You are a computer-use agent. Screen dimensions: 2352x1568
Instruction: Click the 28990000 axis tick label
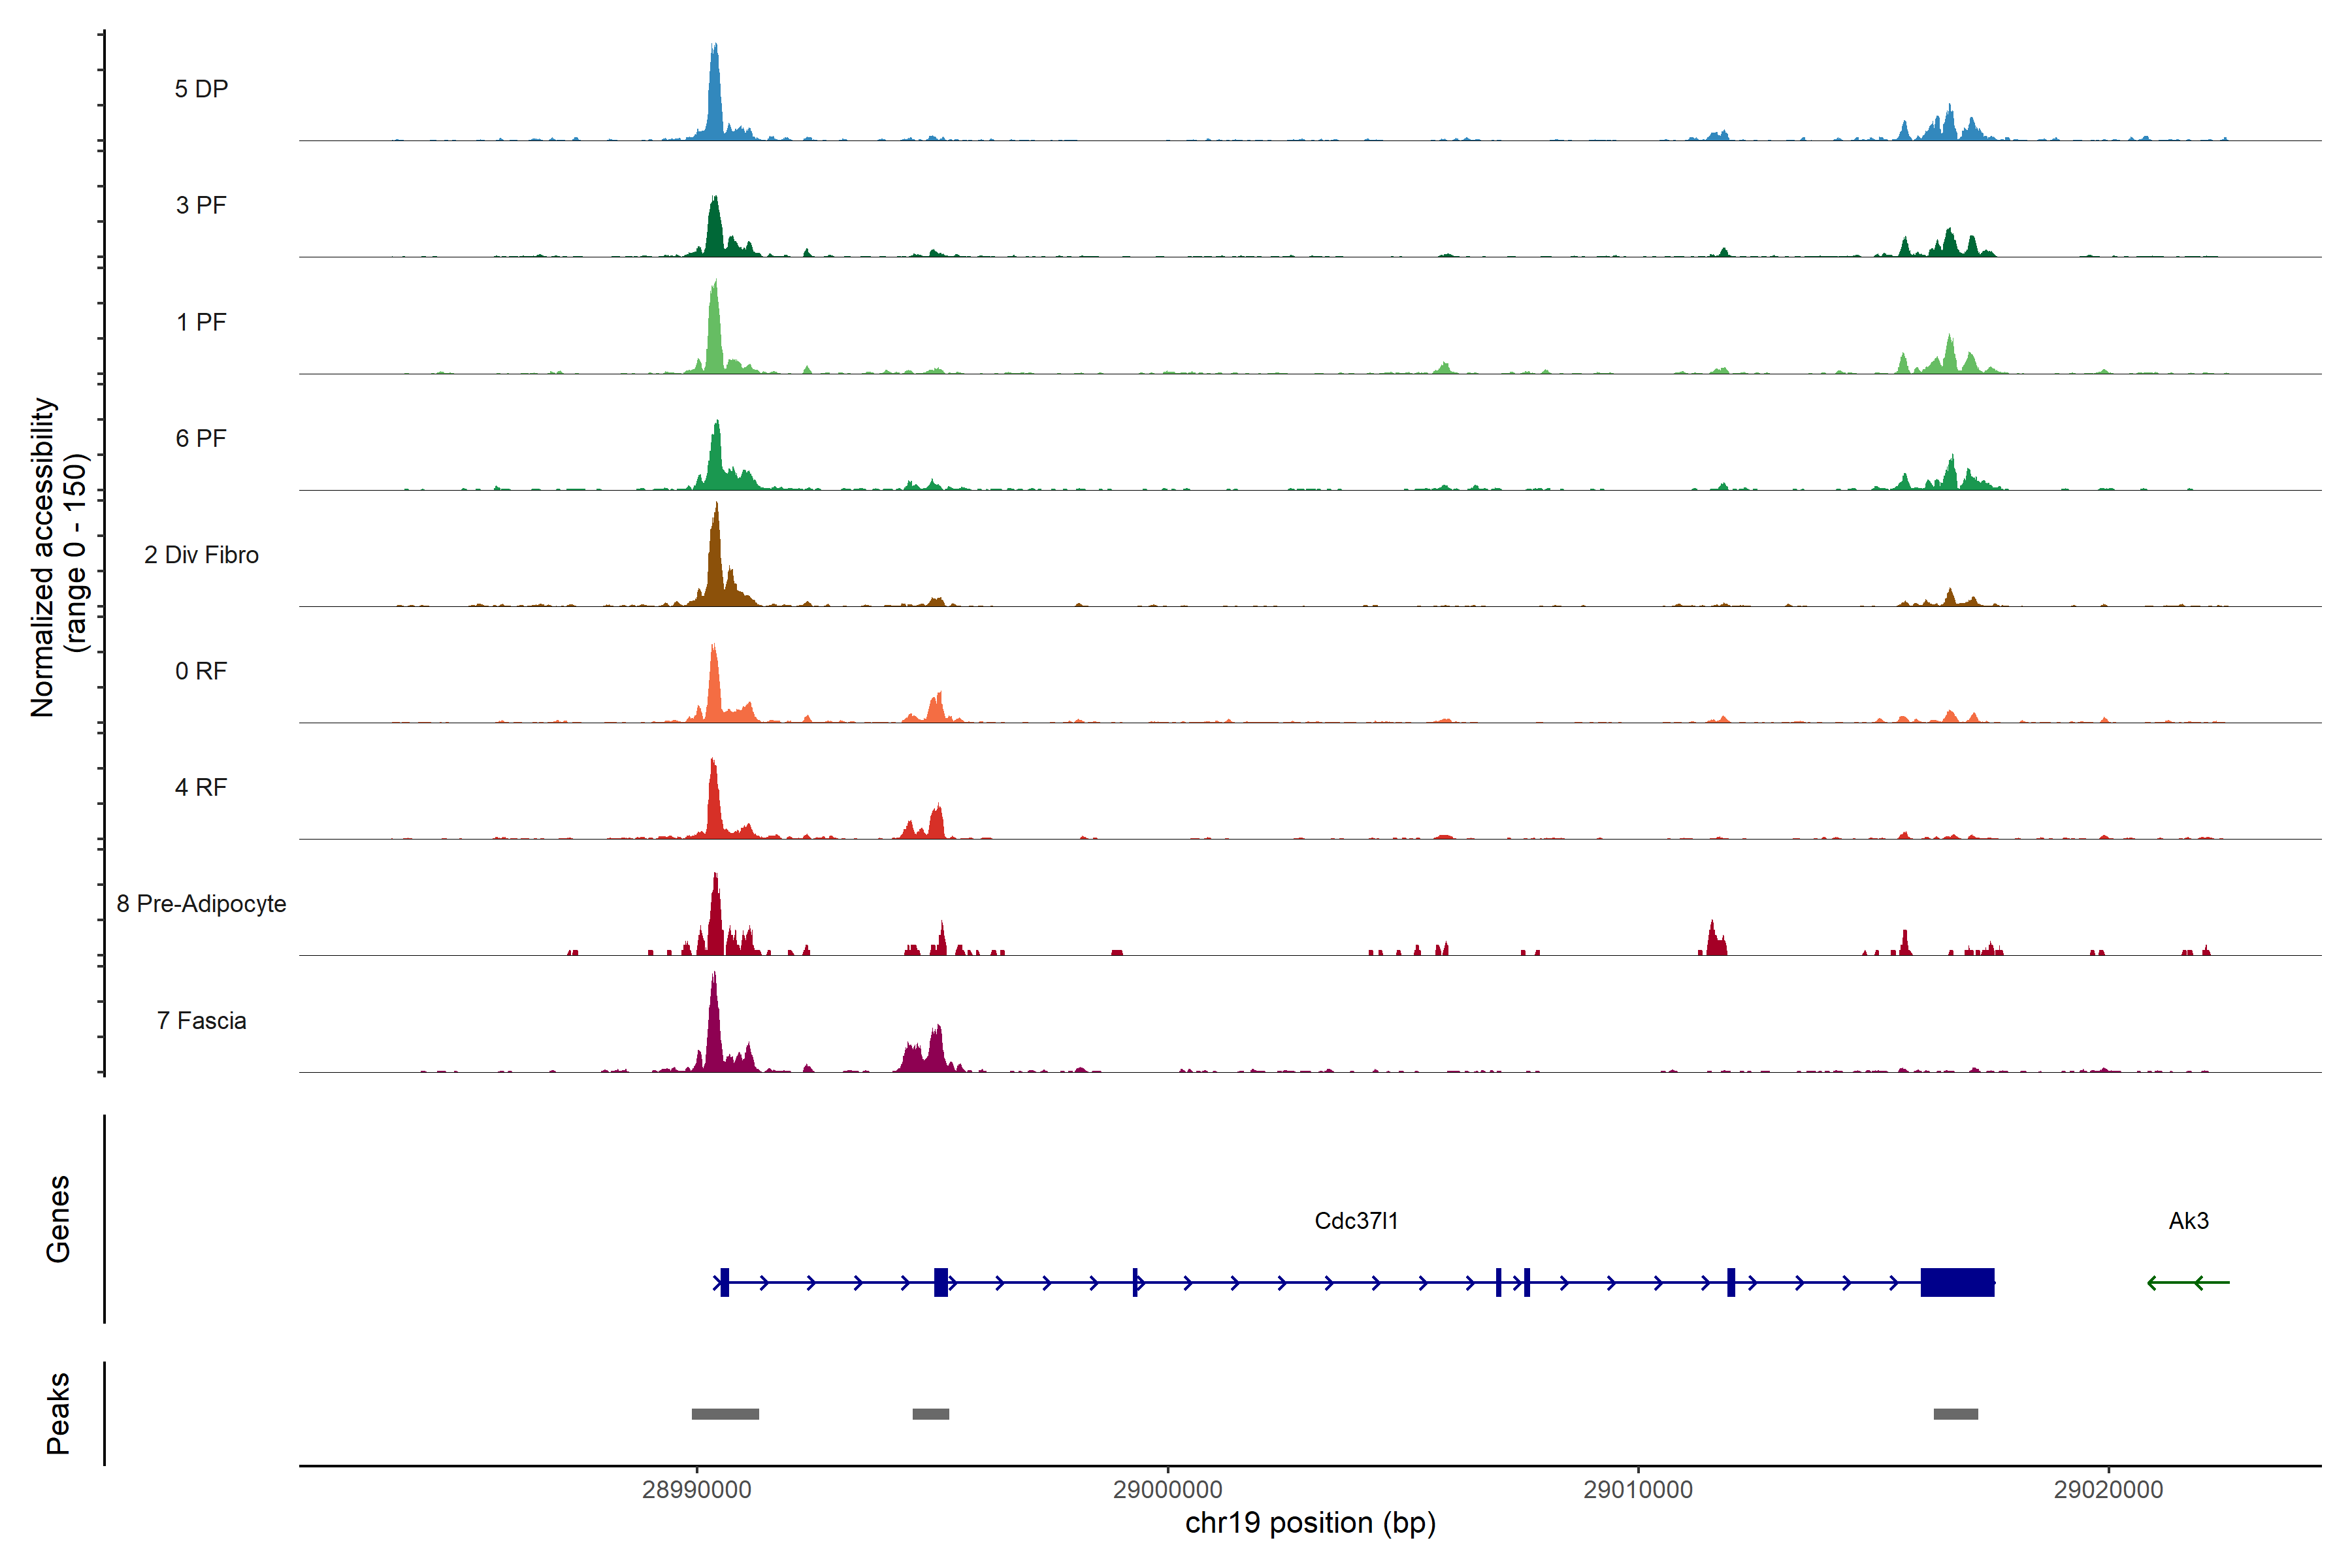696,1490
